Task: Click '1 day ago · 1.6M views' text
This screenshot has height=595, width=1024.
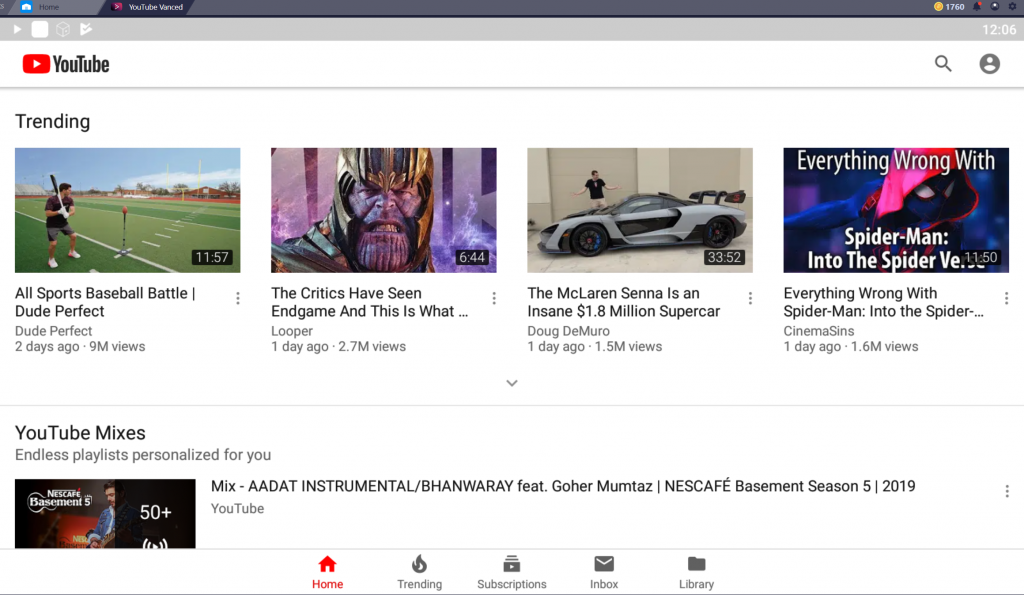Action: (851, 347)
